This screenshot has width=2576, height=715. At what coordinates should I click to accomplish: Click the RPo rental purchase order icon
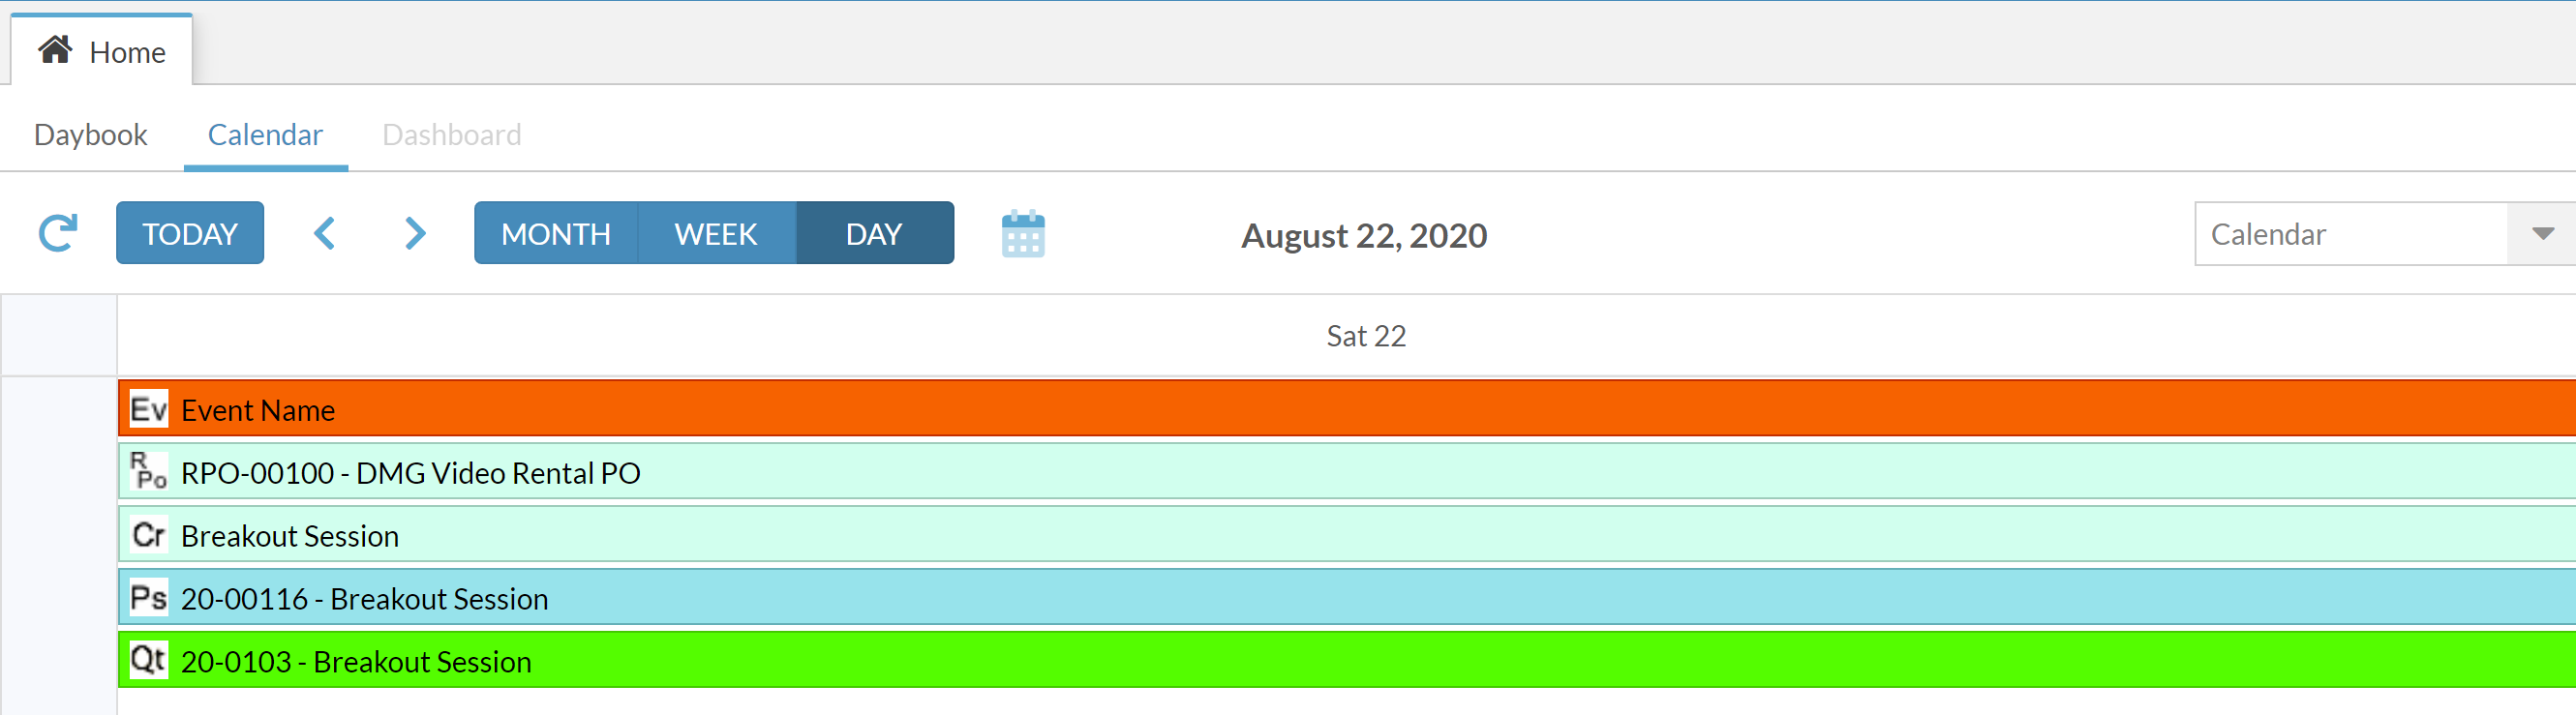149,471
